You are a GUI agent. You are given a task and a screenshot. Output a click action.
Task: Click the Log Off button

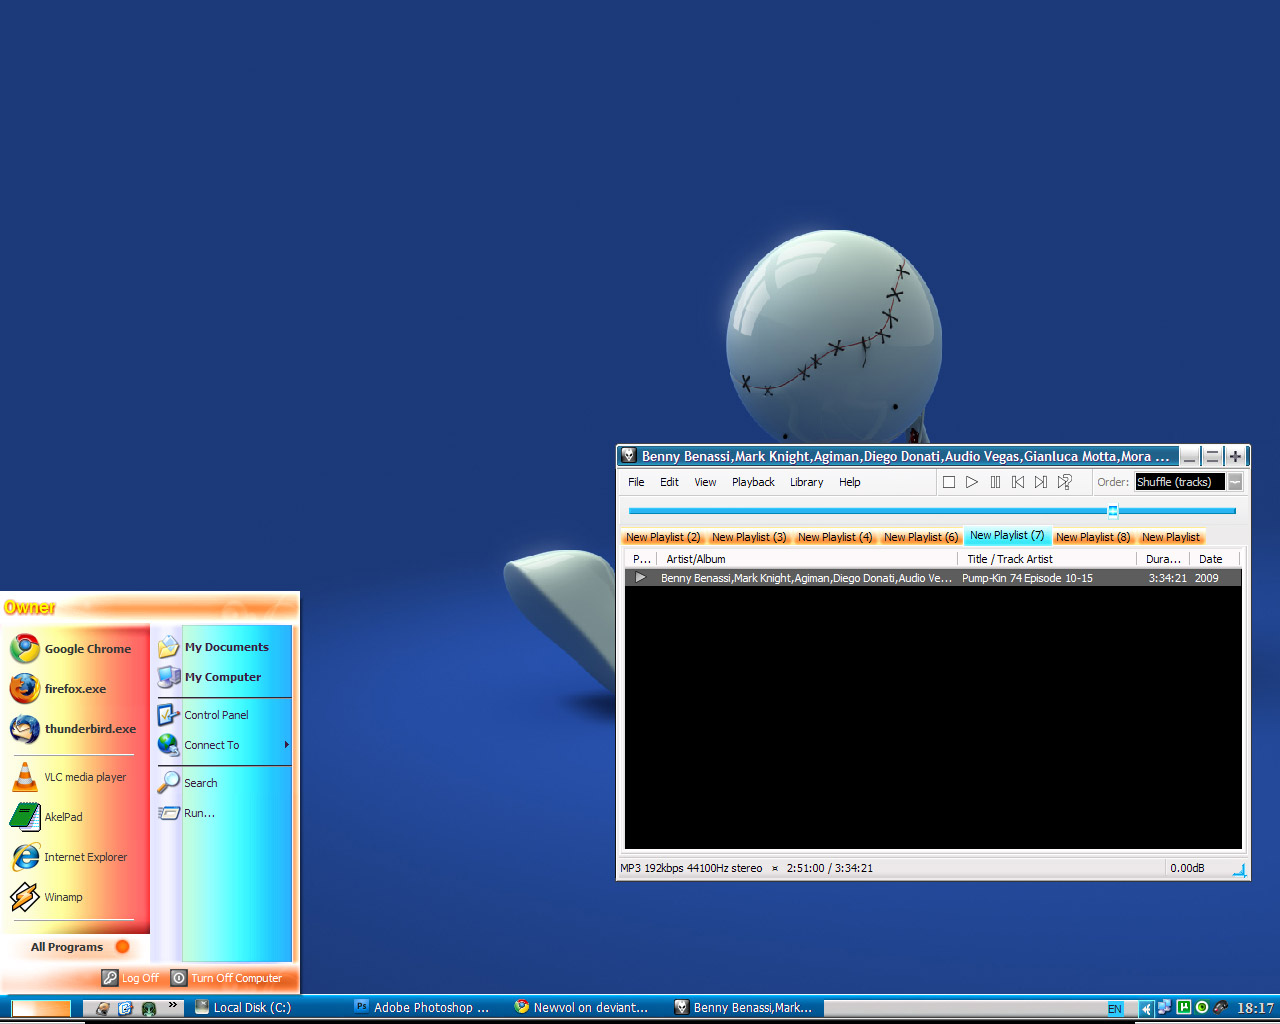pyautogui.click(x=131, y=978)
